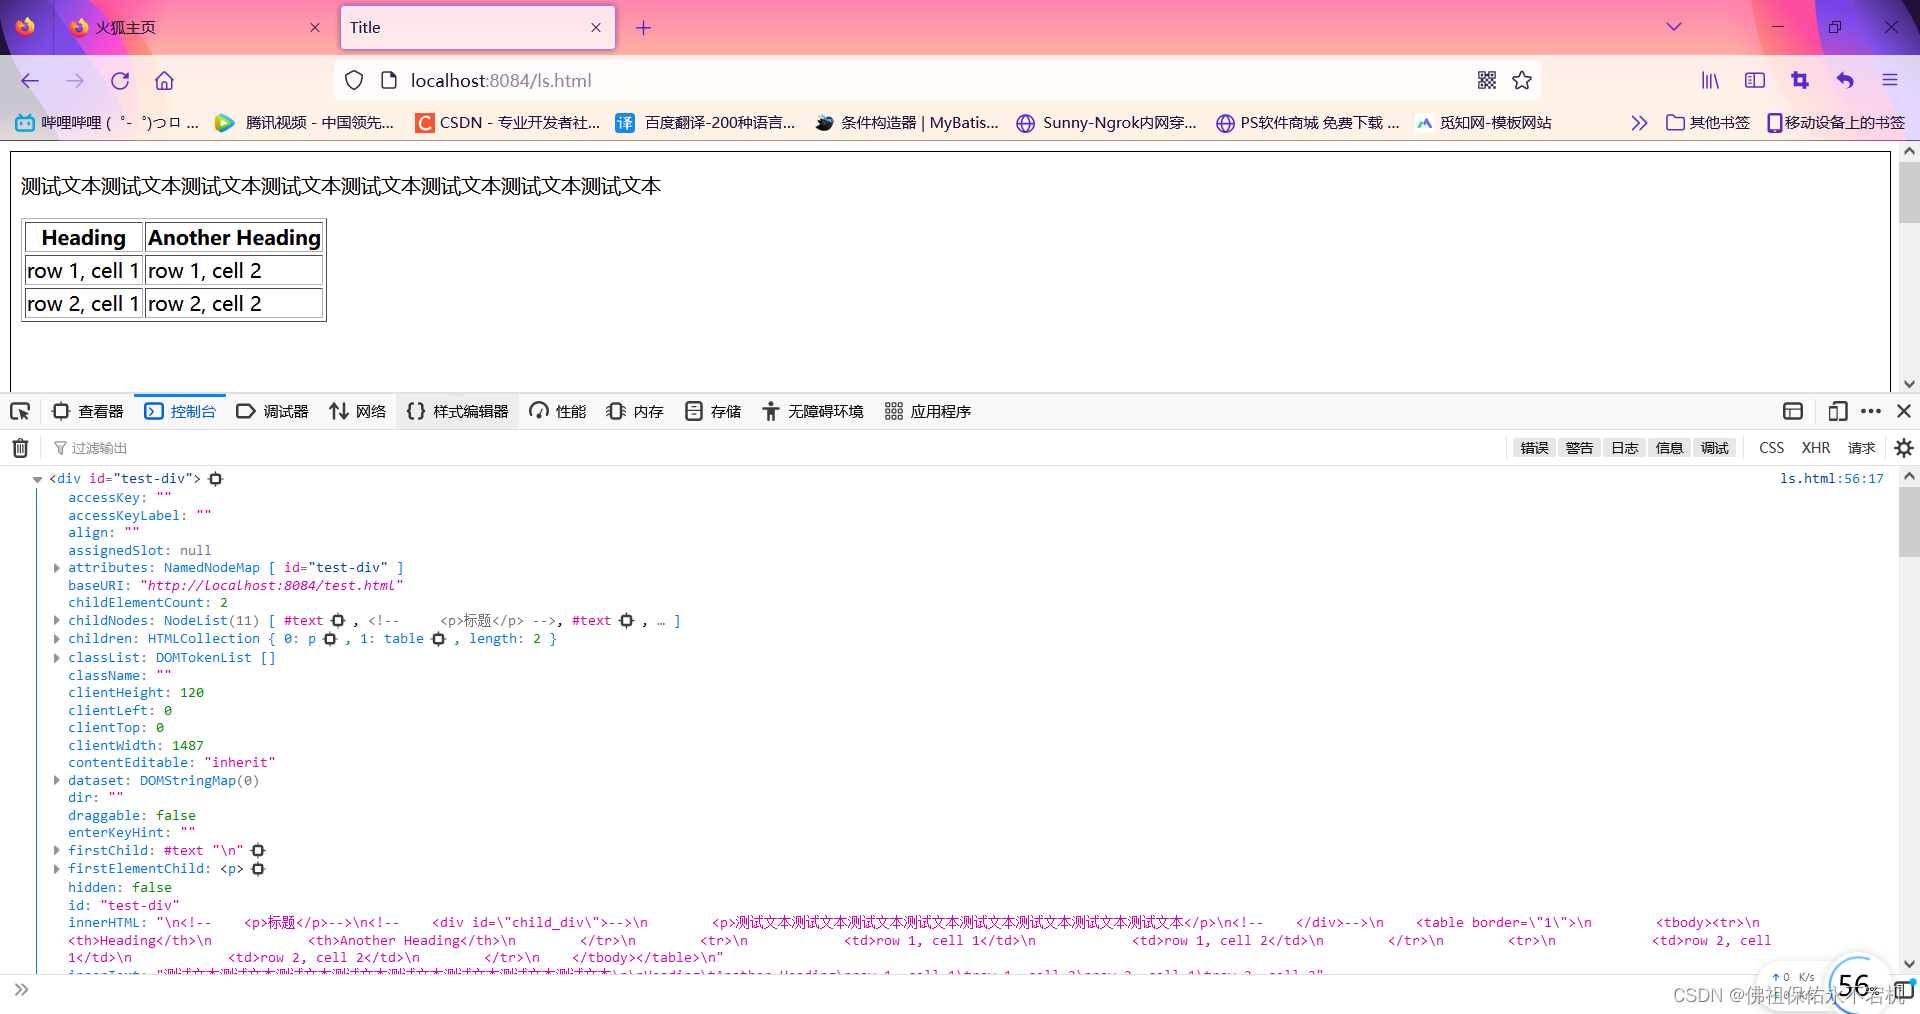The width and height of the screenshot is (1920, 1014).
Task: Toggle the 错误 errors filter
Action: point(1534,448)
